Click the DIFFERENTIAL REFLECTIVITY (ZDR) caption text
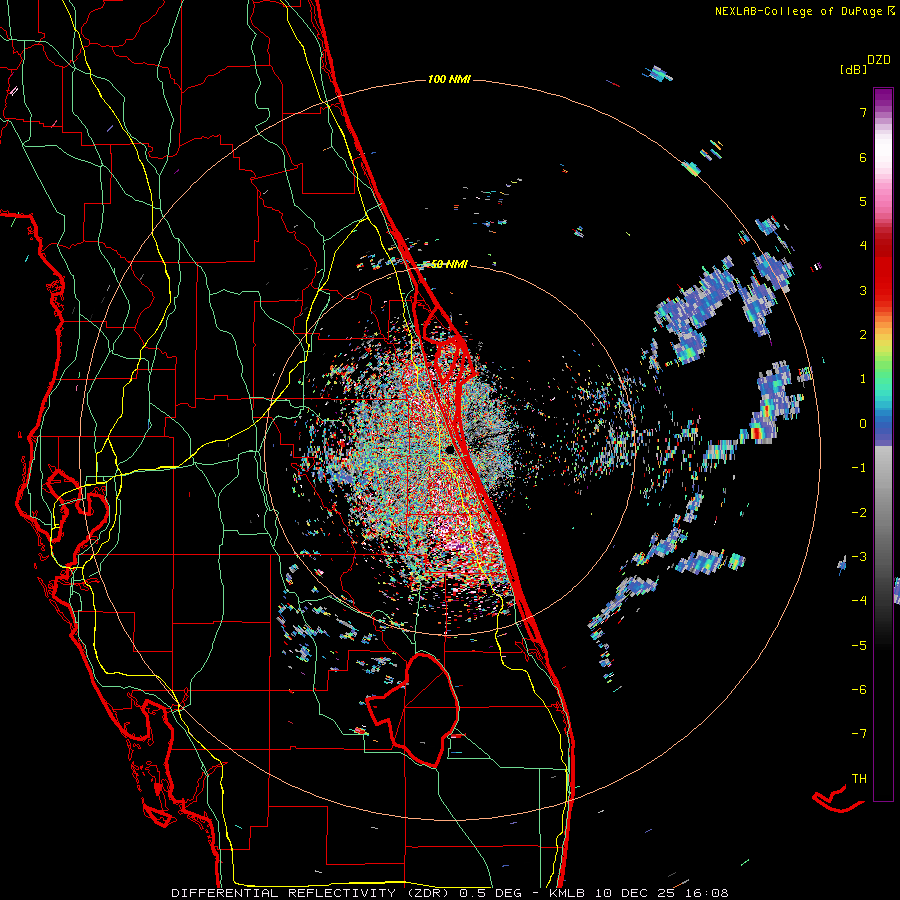Screen dimensions: 900x900 click(312, 893)
